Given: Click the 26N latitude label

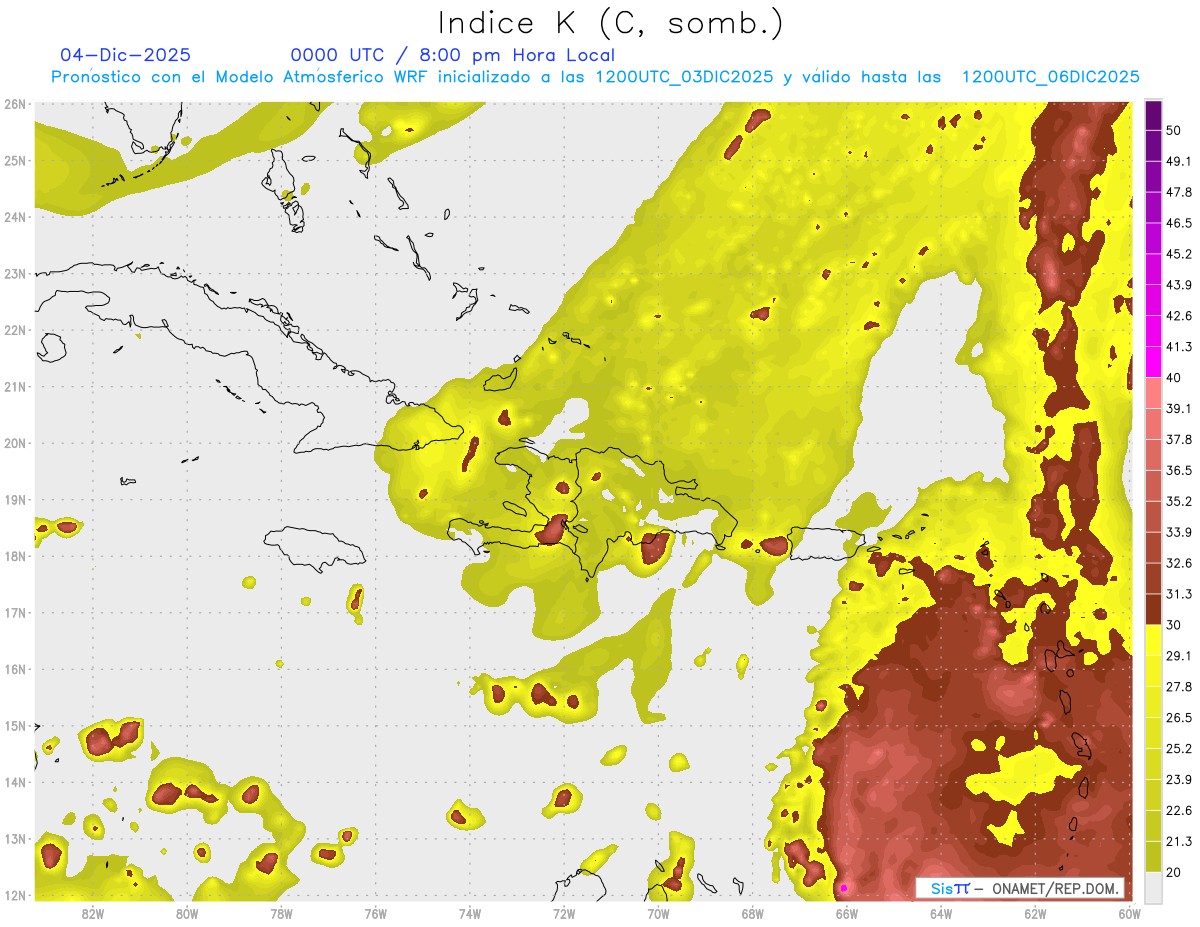Looking at the screenshot, I should (14, 104).
